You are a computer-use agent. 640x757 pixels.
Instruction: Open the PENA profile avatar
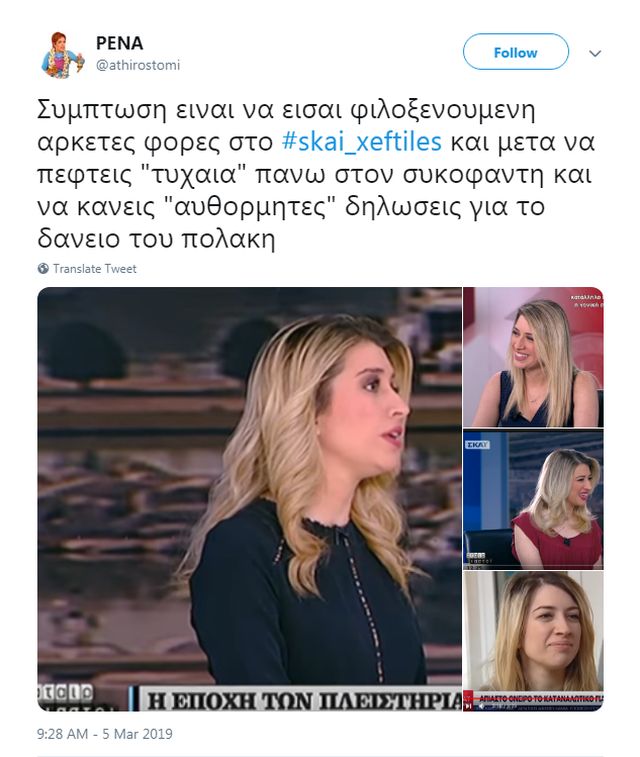pos(62,54)
